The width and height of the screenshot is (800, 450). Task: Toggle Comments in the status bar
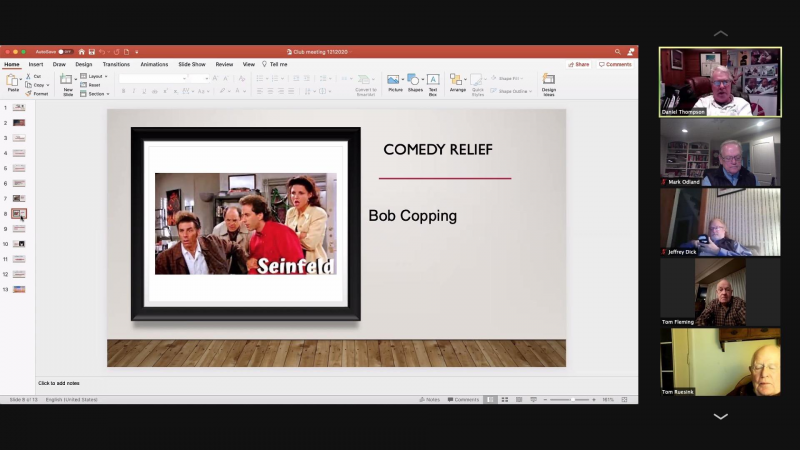[x=463, y=399]
